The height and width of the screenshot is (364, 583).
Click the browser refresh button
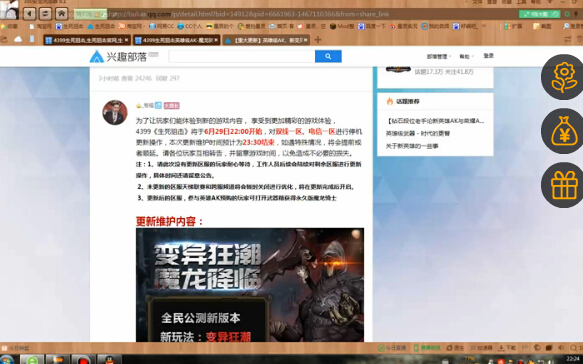click(x=45, y=14)
